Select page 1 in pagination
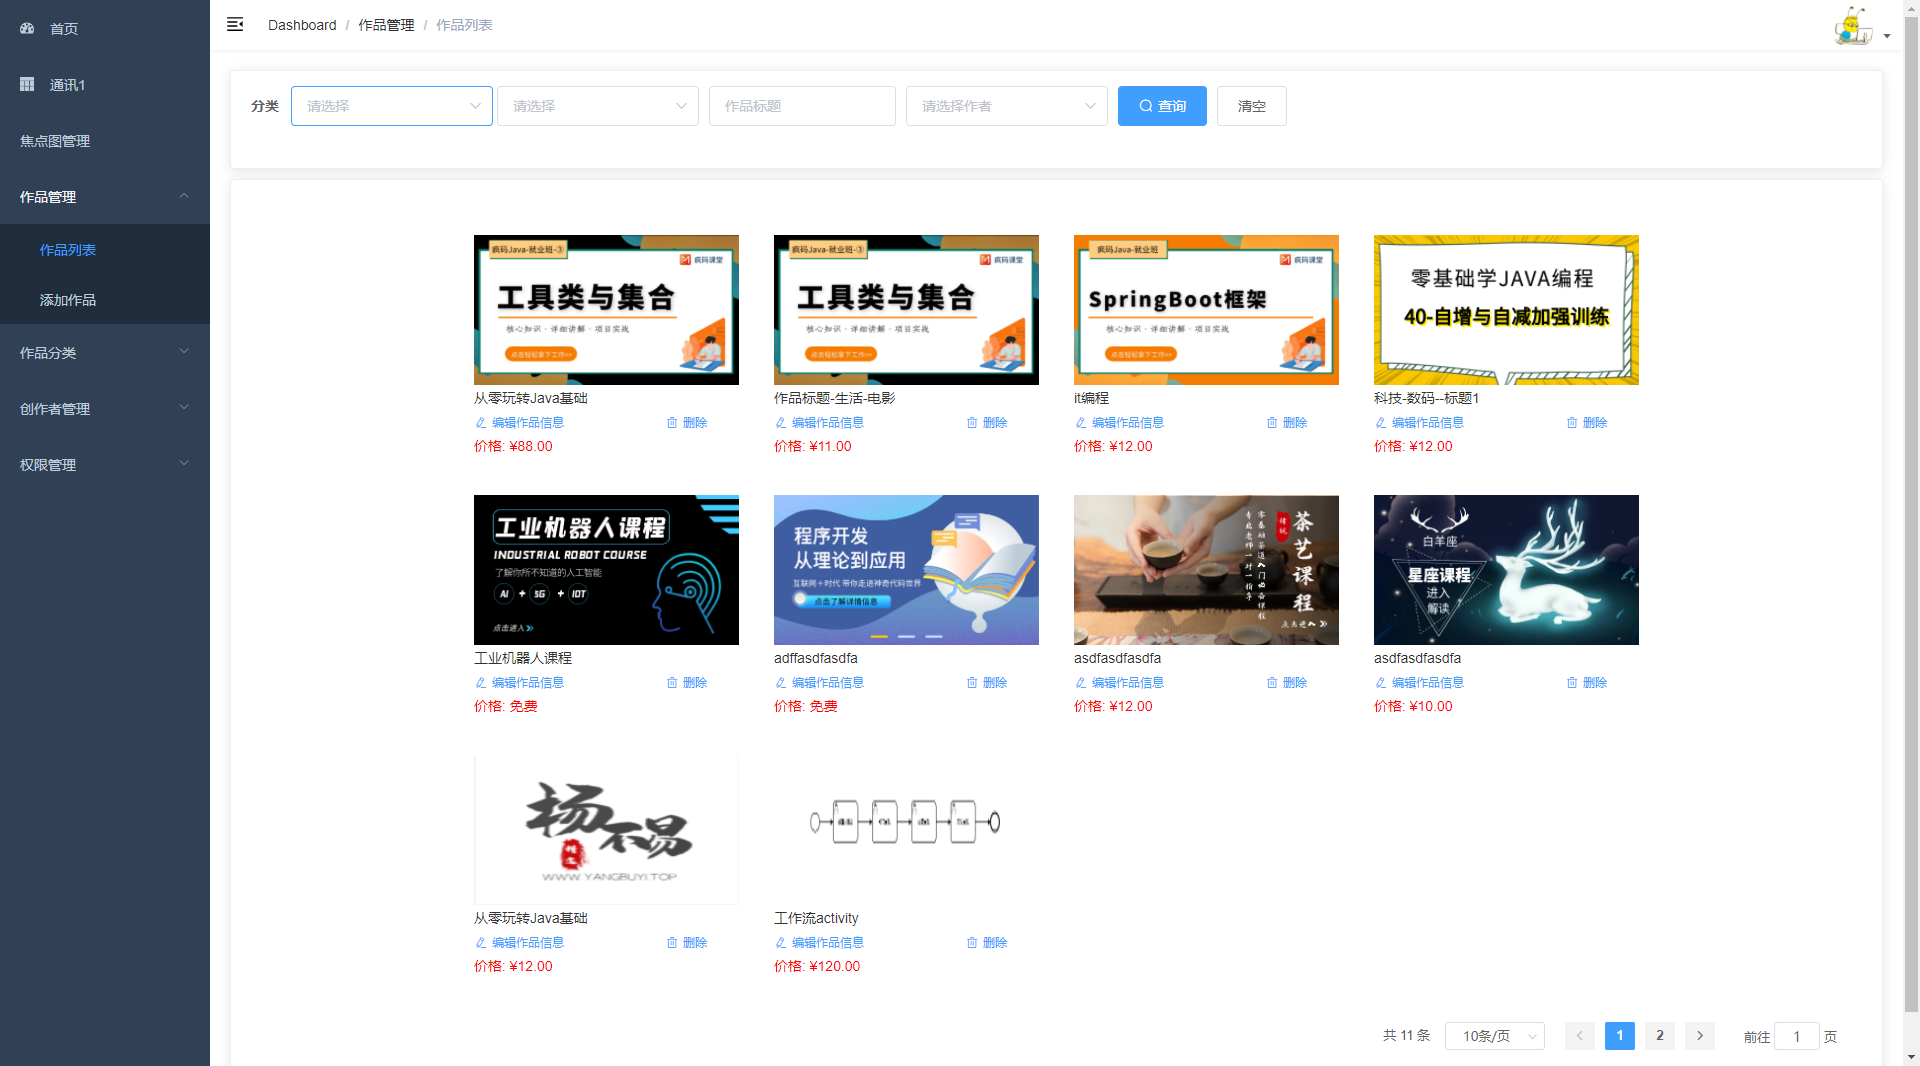Image resolution: width=1920 pixels, height=1066 pixels. (1620, 1036)
